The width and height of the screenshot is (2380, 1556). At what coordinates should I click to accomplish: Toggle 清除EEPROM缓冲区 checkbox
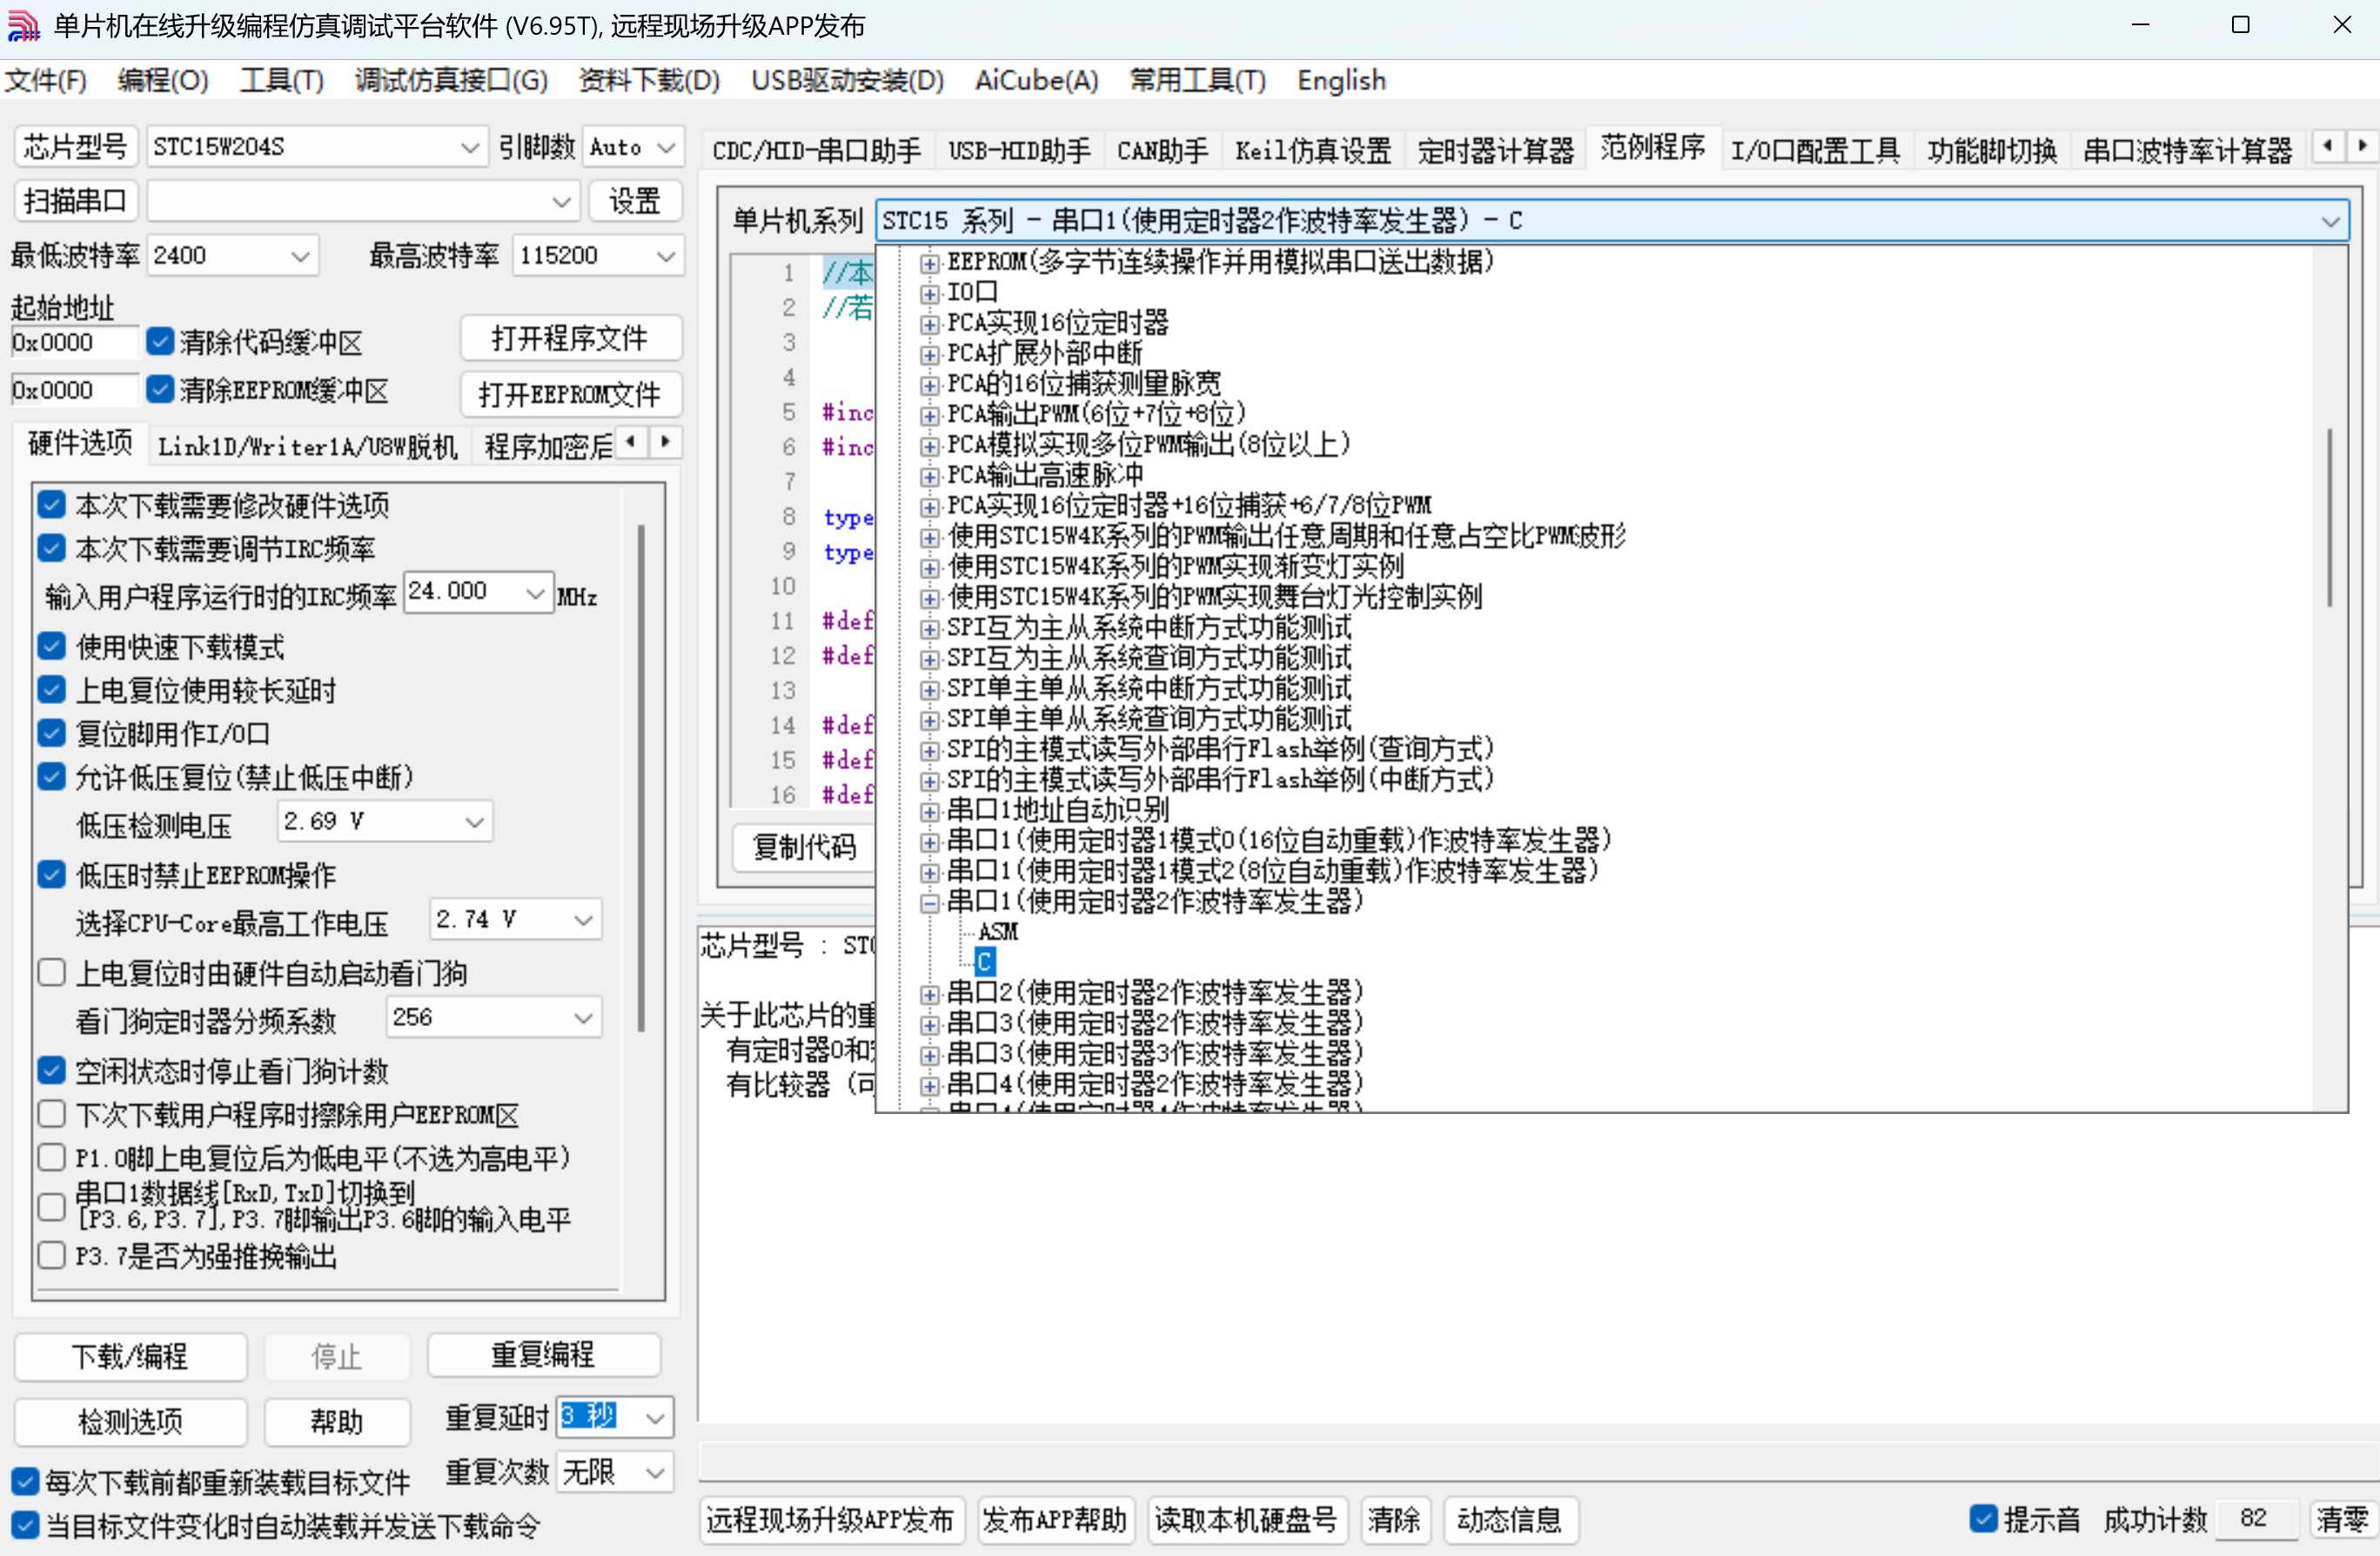click(x=160, y=389)
